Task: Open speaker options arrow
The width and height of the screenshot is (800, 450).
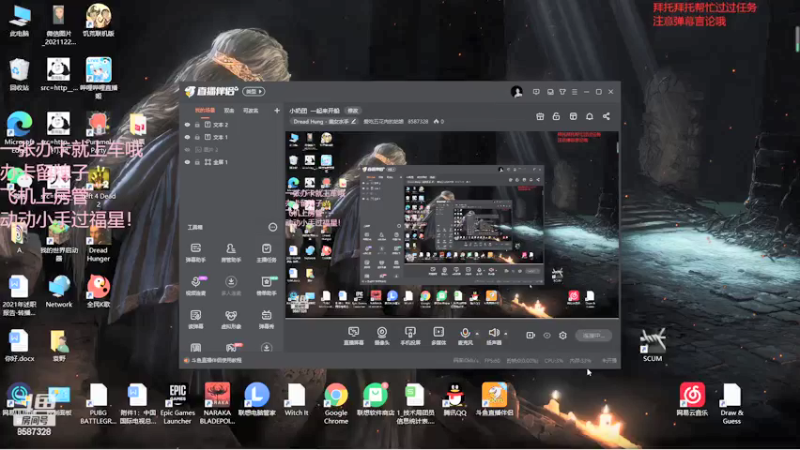Action: pyautogui.click(x=506, y=334)
